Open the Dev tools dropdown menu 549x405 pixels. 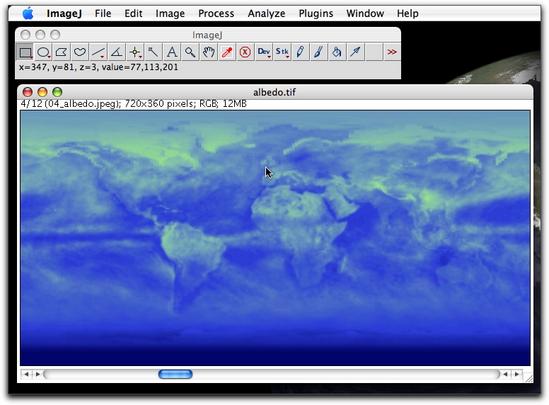[x=263, y=53]
